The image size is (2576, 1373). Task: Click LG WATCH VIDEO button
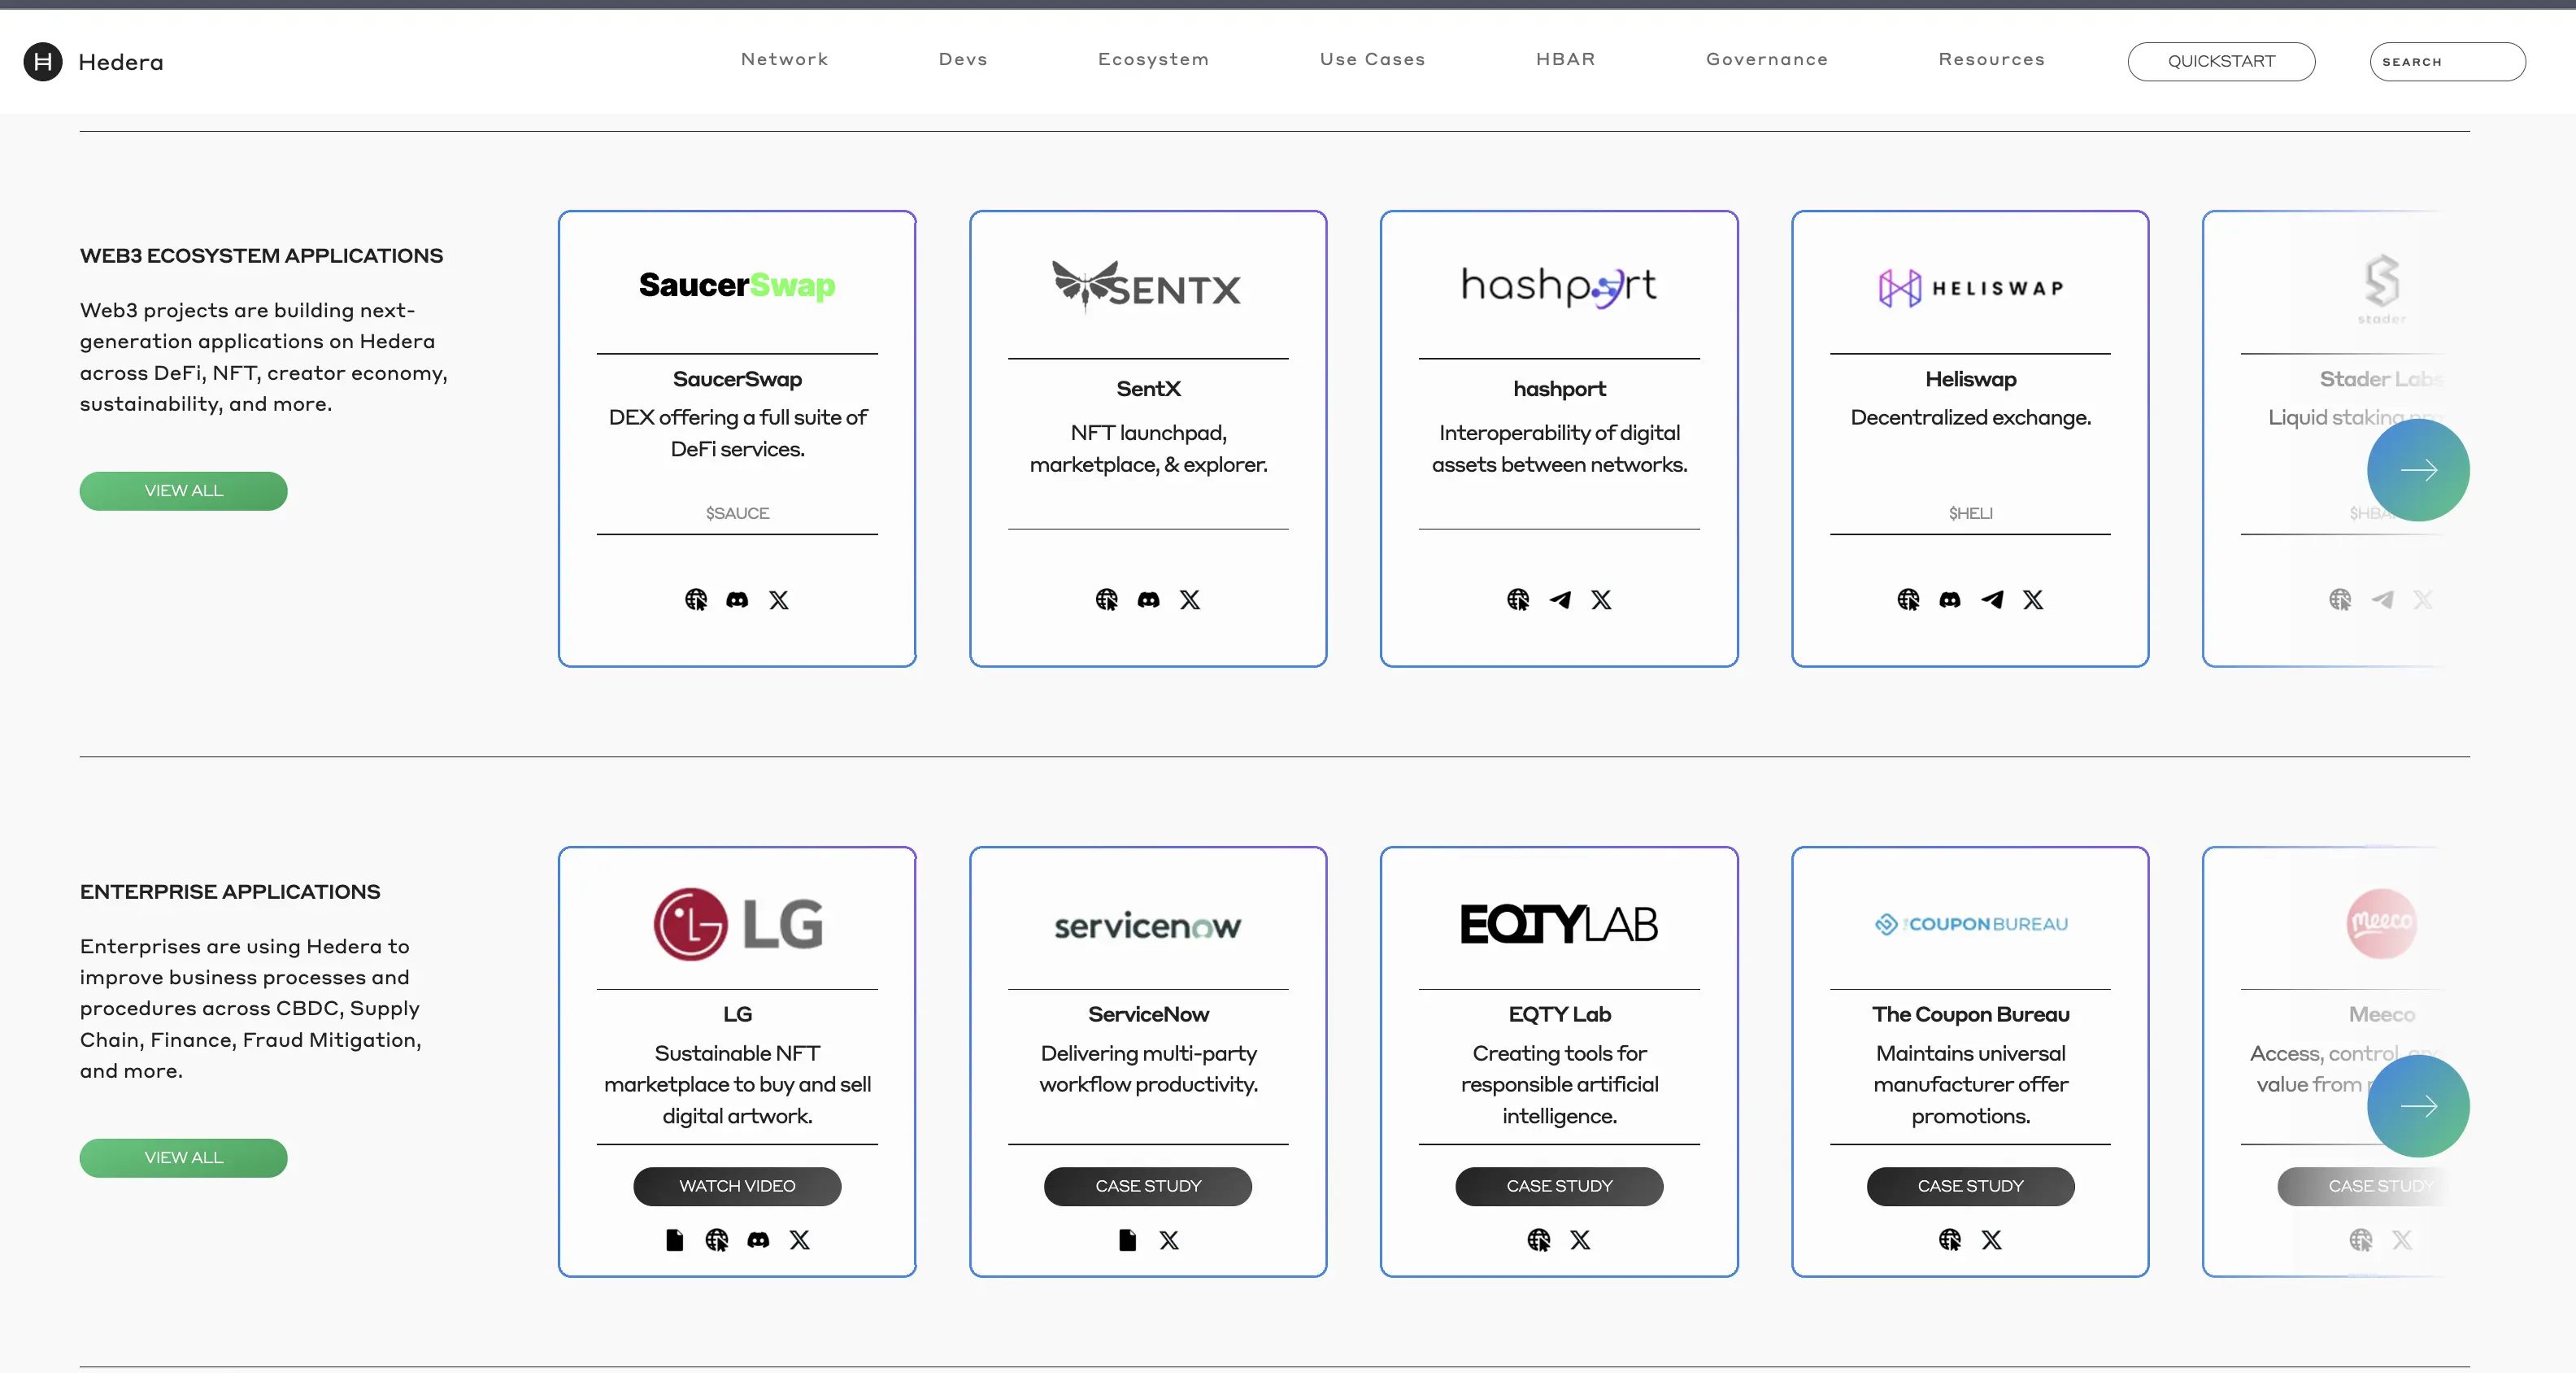pyautogui.click(x=737, y=1186)
